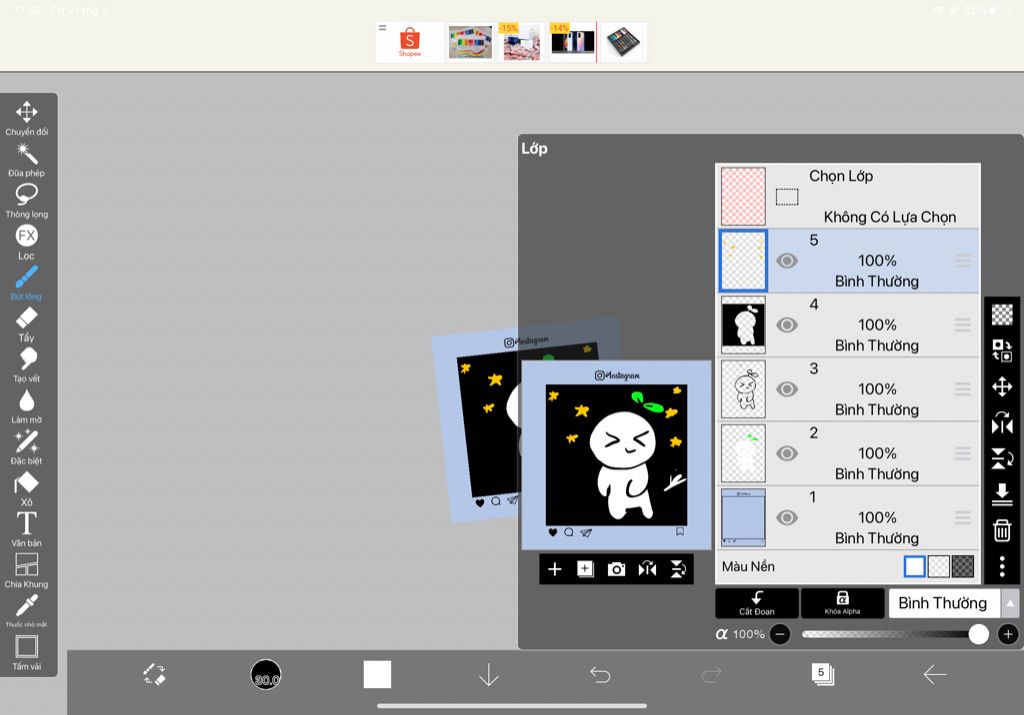Select layer 2 thumbnail
Viewport: 1024px width, 715px height.
[743, 453]
